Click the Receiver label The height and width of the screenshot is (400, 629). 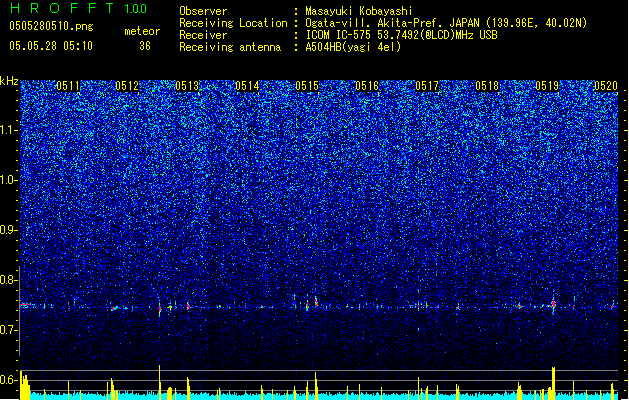point(203,35)
